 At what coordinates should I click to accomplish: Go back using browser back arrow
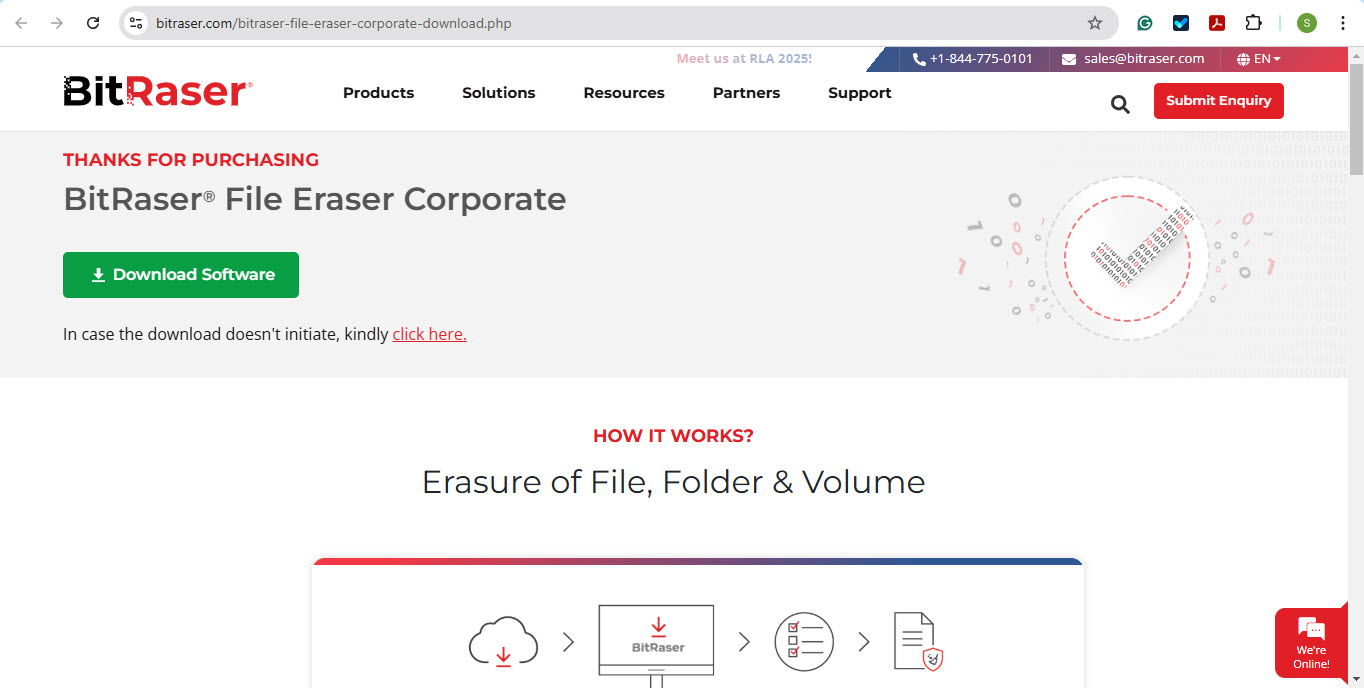pyautogui.click(x=21, y=22)
